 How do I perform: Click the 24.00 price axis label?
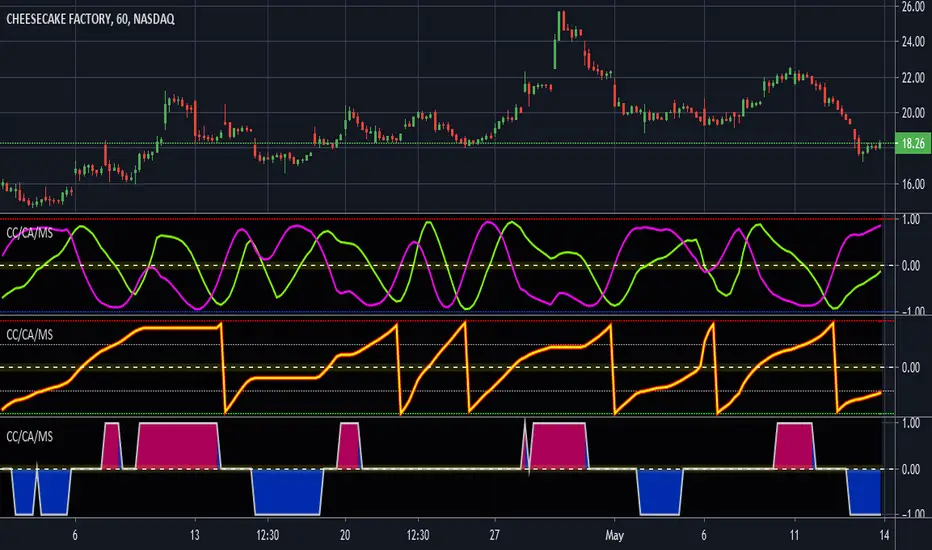(x=913, y=42)
